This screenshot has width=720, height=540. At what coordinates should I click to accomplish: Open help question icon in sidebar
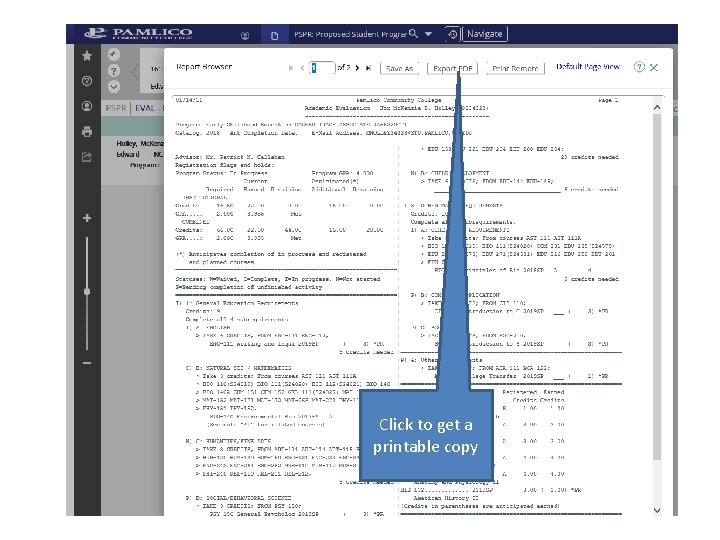pyautogui.click(x=87, y=81)
